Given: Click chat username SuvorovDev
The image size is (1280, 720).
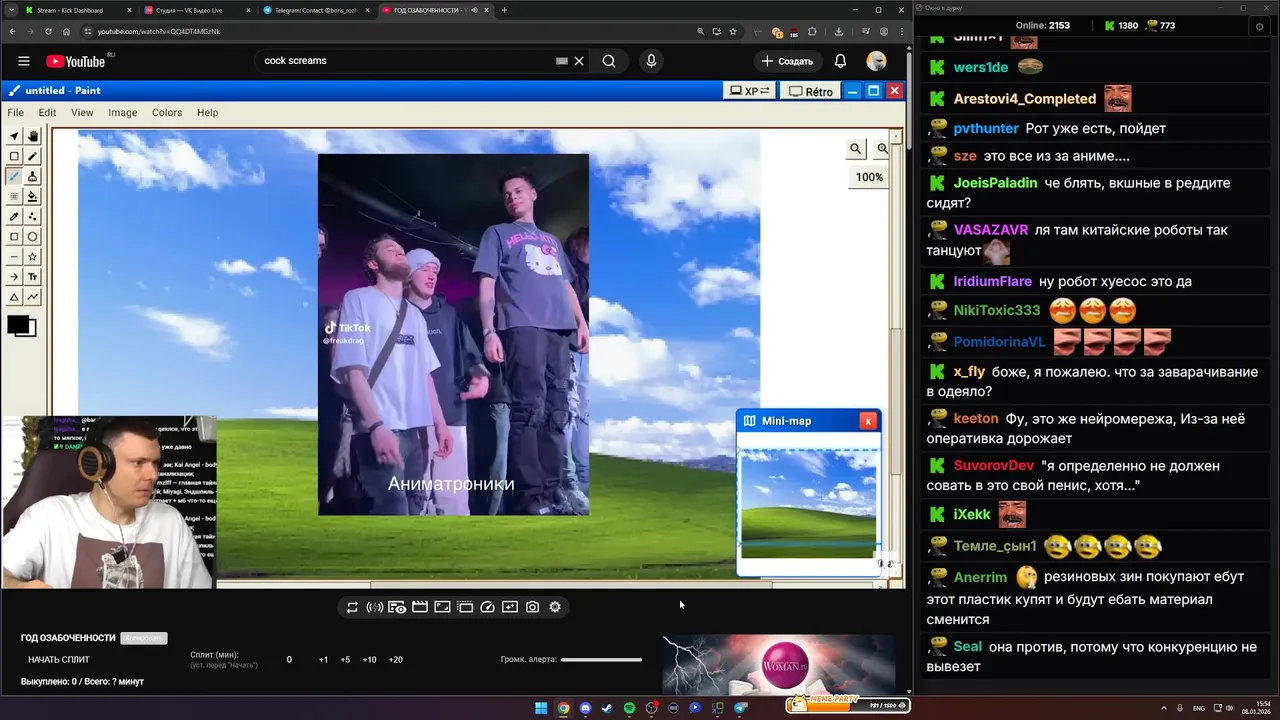Looking at the screenshot, I should pyautogui.click(x=994, y=466).
